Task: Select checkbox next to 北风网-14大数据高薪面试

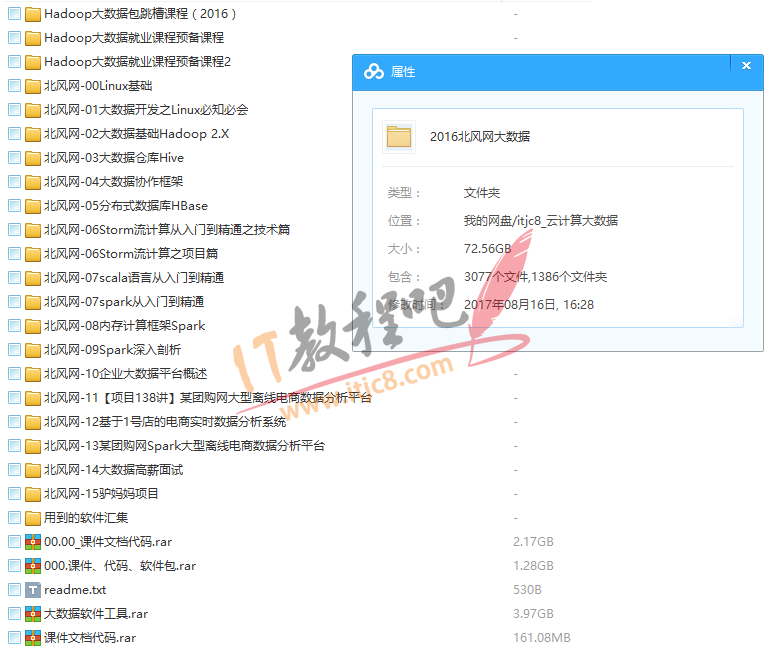Action: [x=15, y=470]
